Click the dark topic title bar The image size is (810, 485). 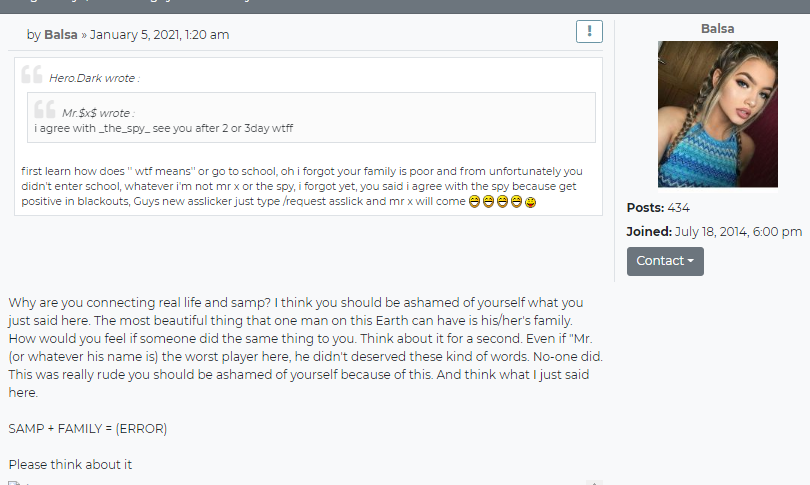point(405,6)
